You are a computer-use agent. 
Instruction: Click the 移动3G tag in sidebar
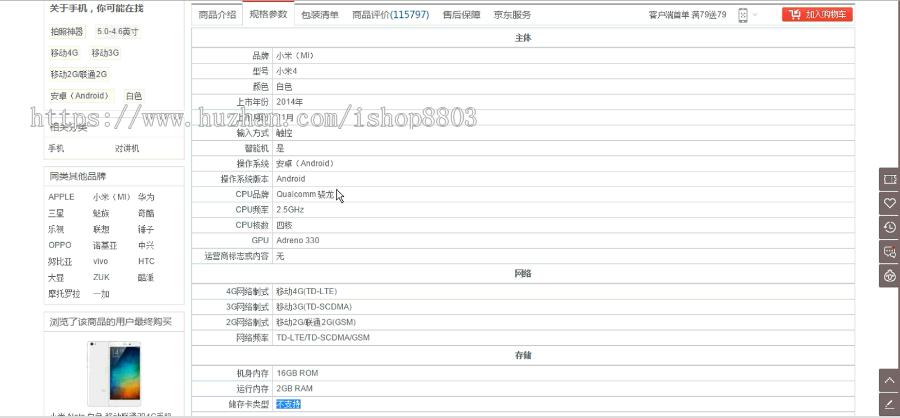point(105,53)
